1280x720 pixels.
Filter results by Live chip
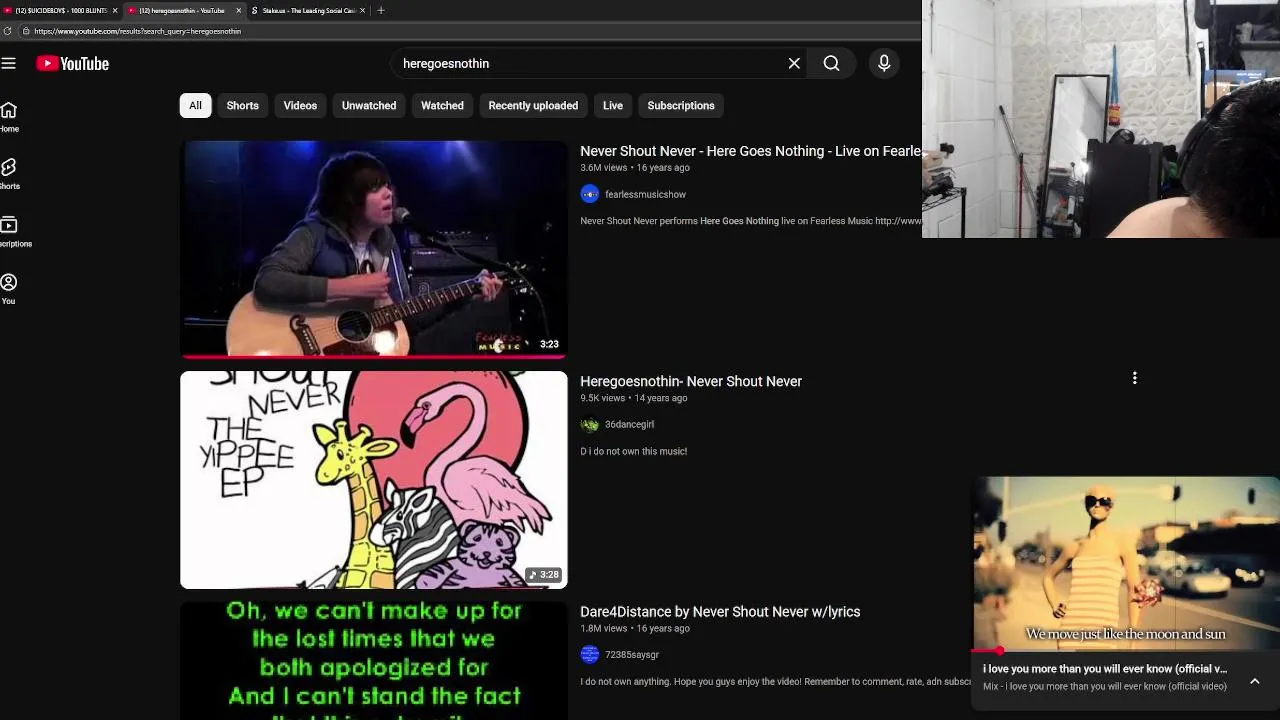click(x=613, y=105)
